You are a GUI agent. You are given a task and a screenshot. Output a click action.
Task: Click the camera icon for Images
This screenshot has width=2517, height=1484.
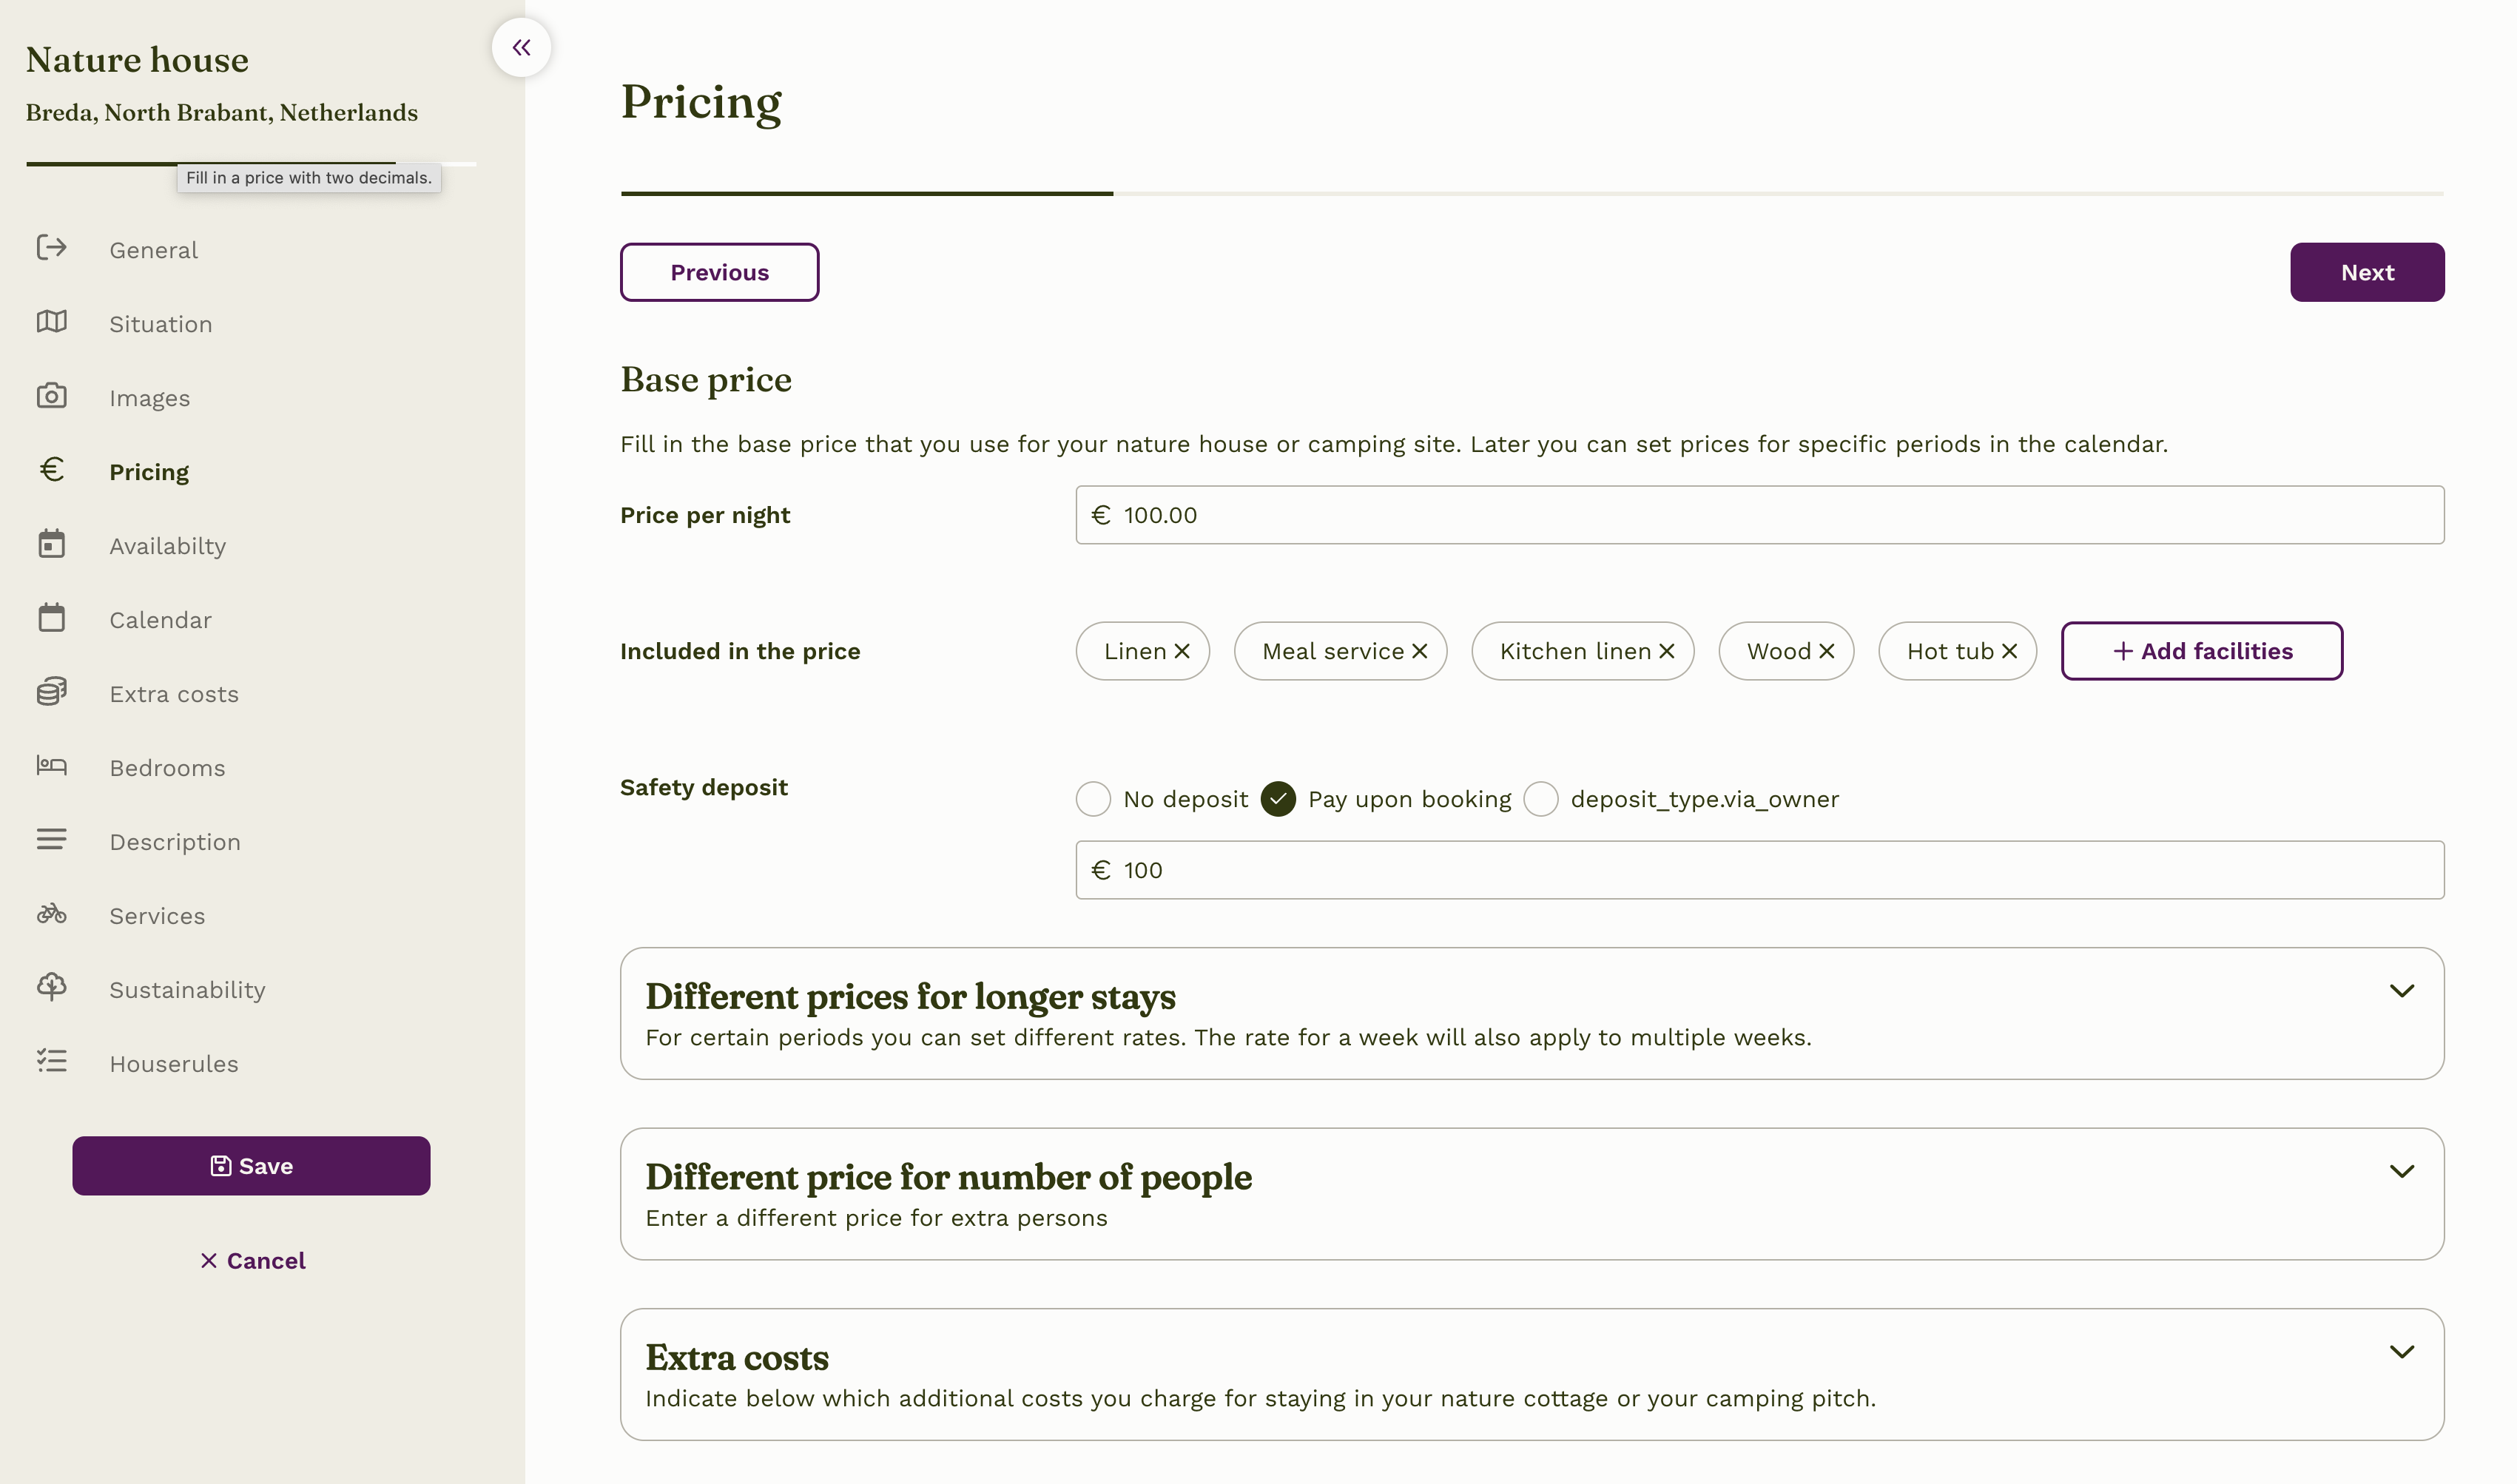coord(52,396)
